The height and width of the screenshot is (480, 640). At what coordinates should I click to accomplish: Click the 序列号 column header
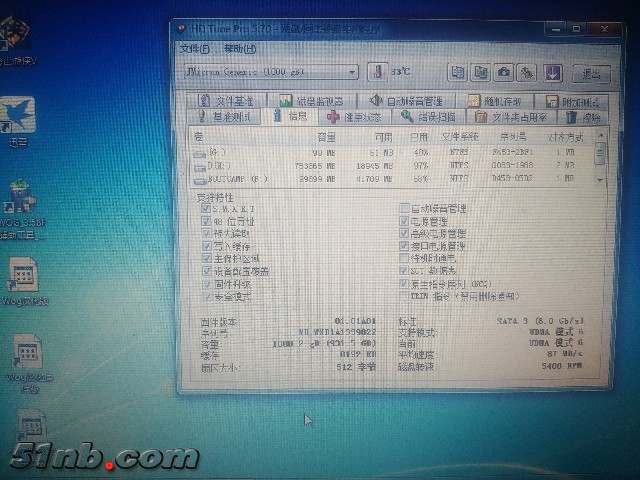(x=513, y=137)
